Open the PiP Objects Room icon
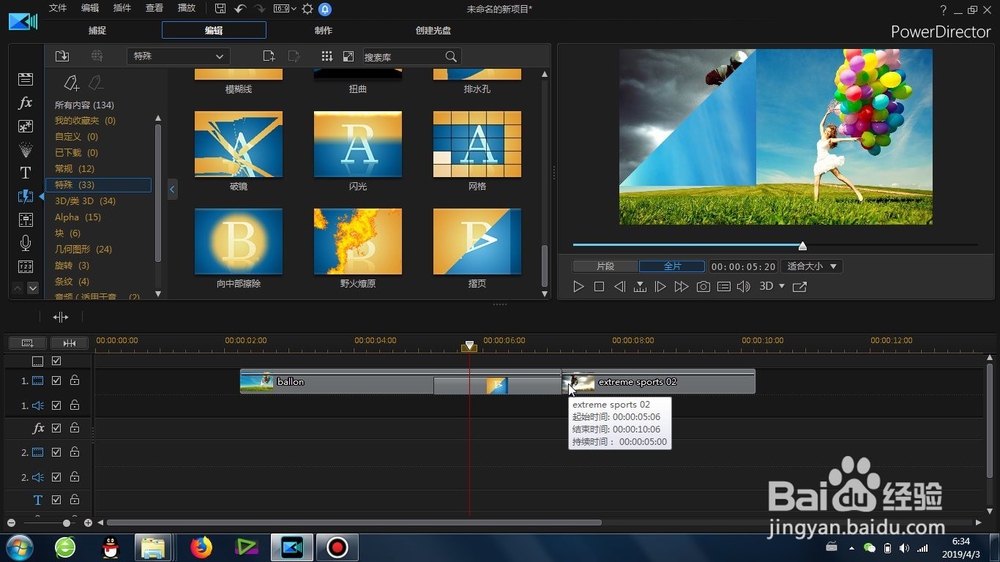1000x562 pixels. pyautogui.click(x=26, y=126)
